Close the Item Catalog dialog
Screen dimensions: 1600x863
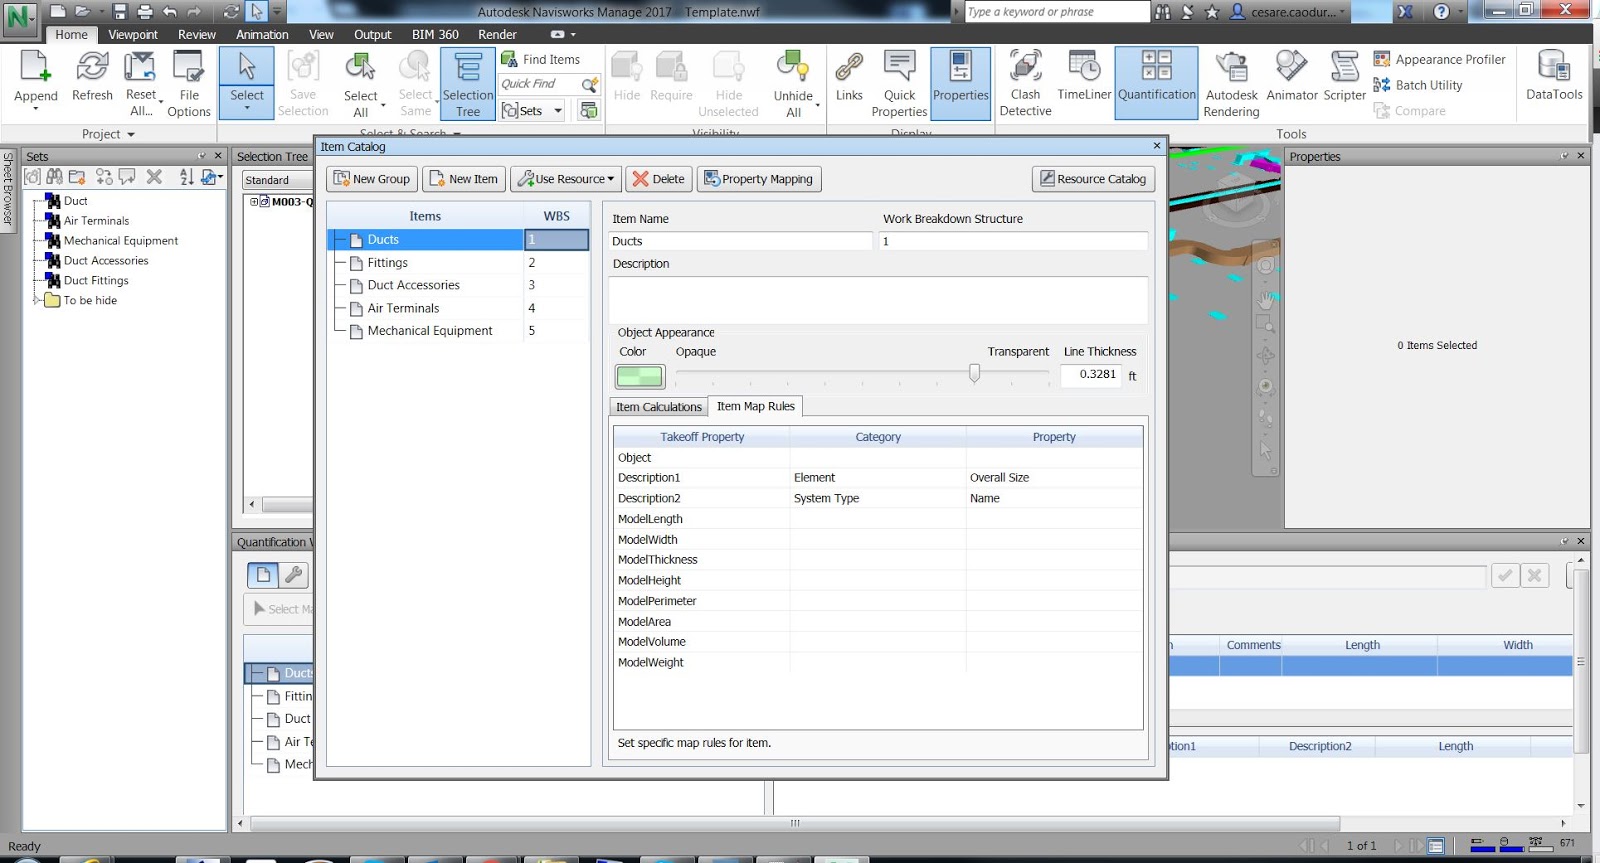[1157, 146]
